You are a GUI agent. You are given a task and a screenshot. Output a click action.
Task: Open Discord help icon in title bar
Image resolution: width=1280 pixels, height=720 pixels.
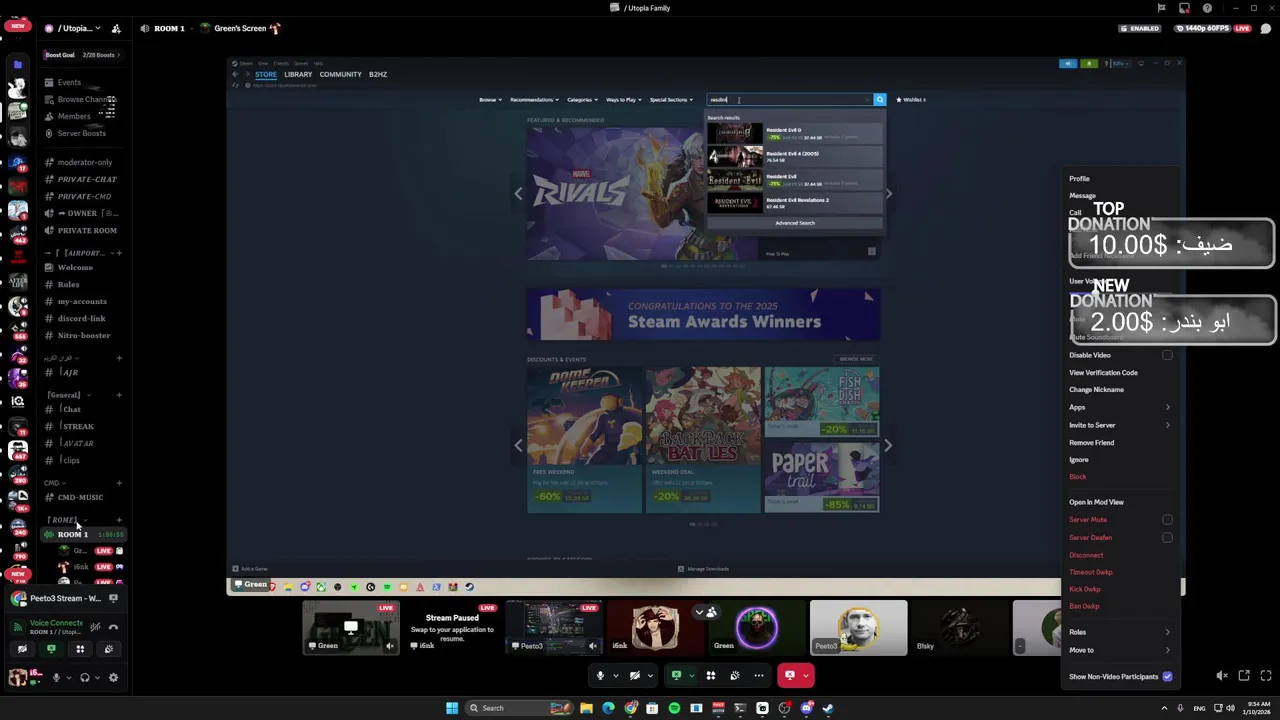coord(1207,8)
